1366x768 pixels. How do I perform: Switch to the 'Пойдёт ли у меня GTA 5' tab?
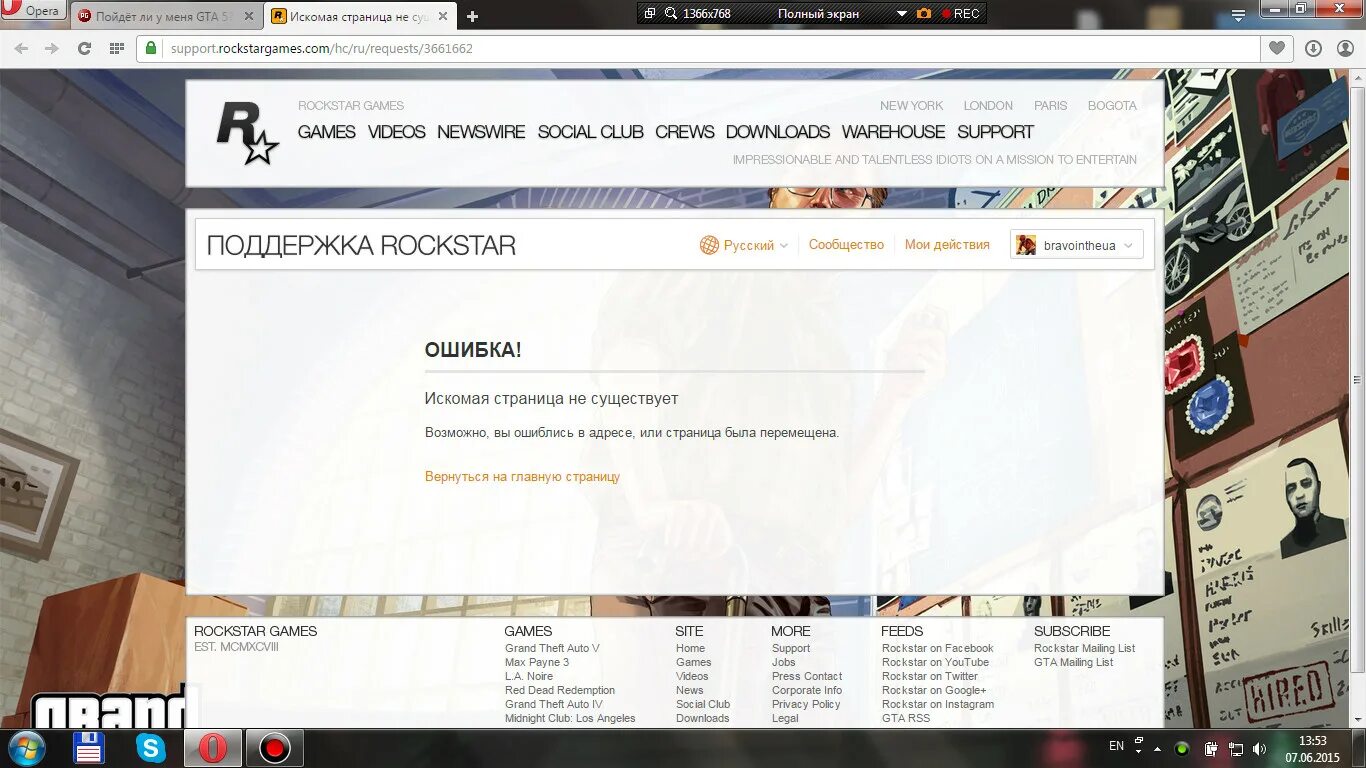point(167,16)
